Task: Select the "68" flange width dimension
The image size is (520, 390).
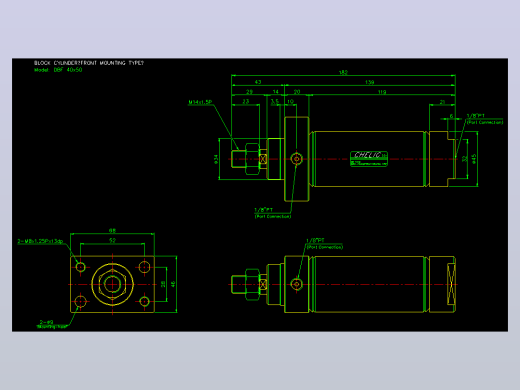Action: pyautogui.click(x=112, y=230)
